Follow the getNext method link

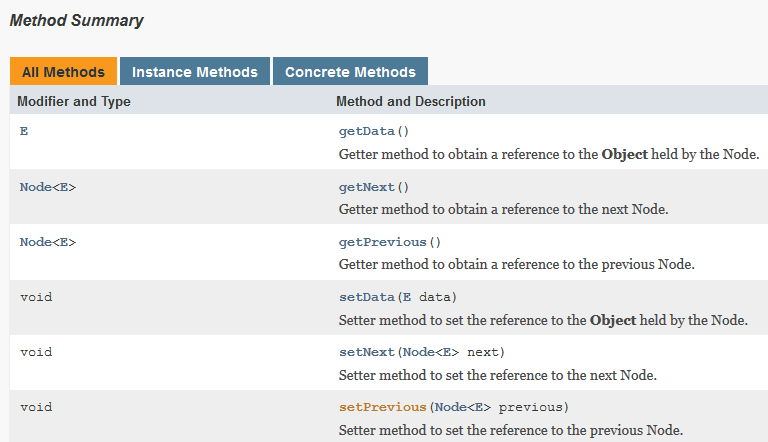pyautogui.click(x=366, y=187)
